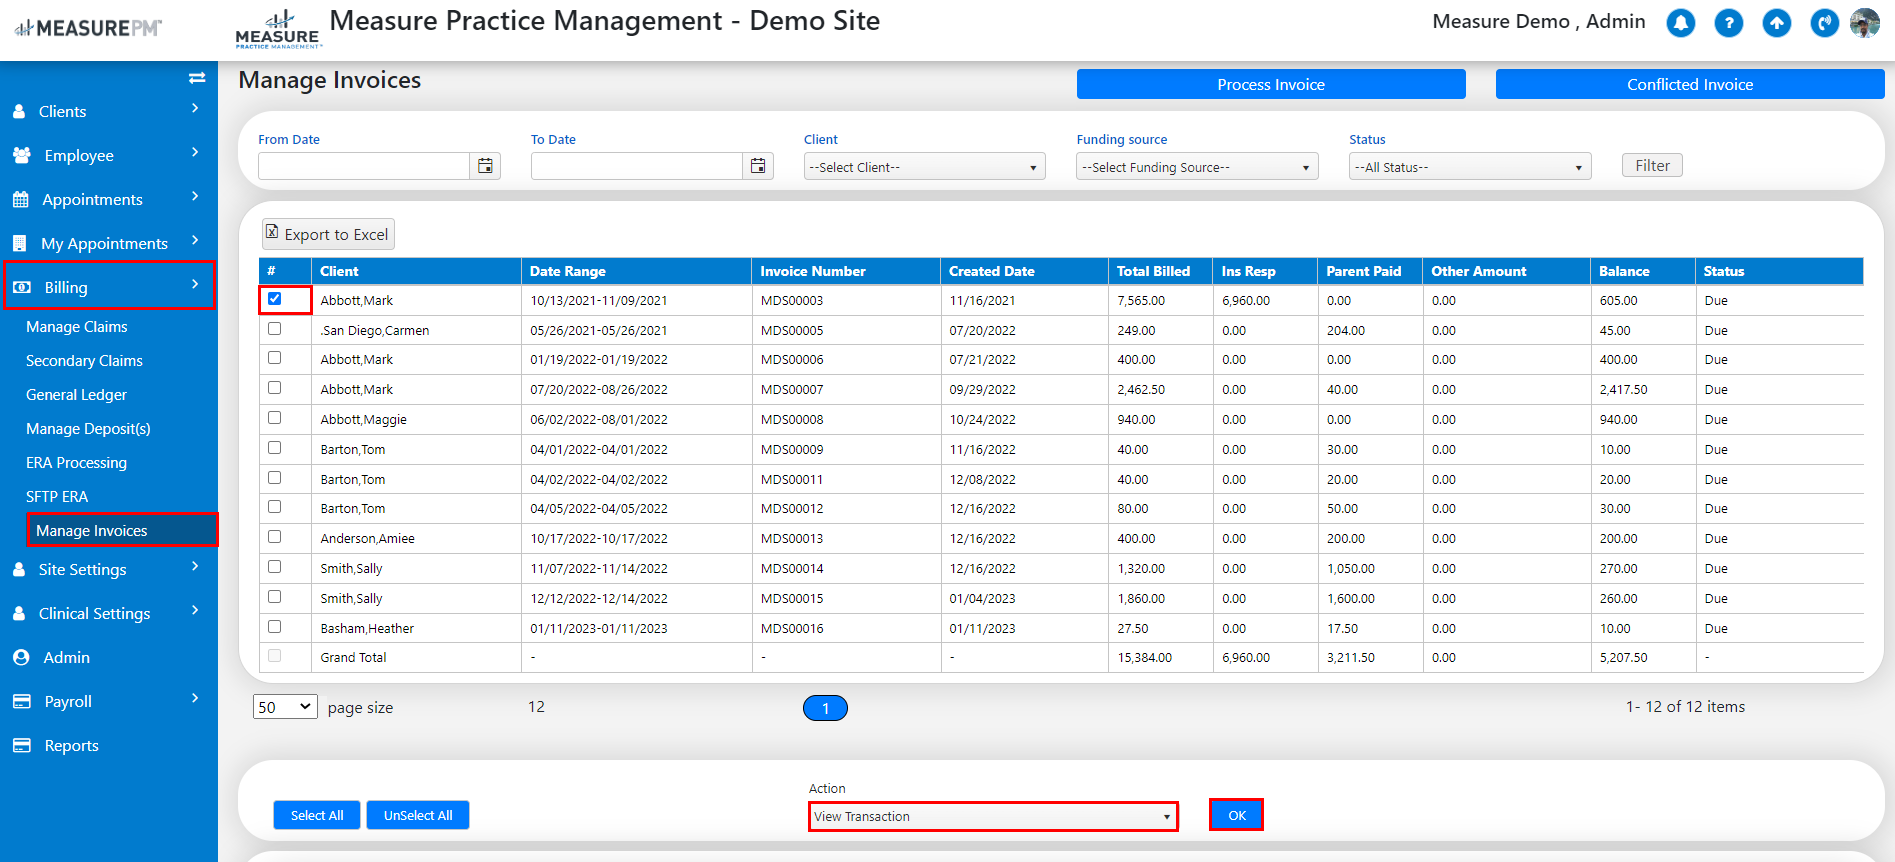Click the UnSelect All button

tap(418, 815)
